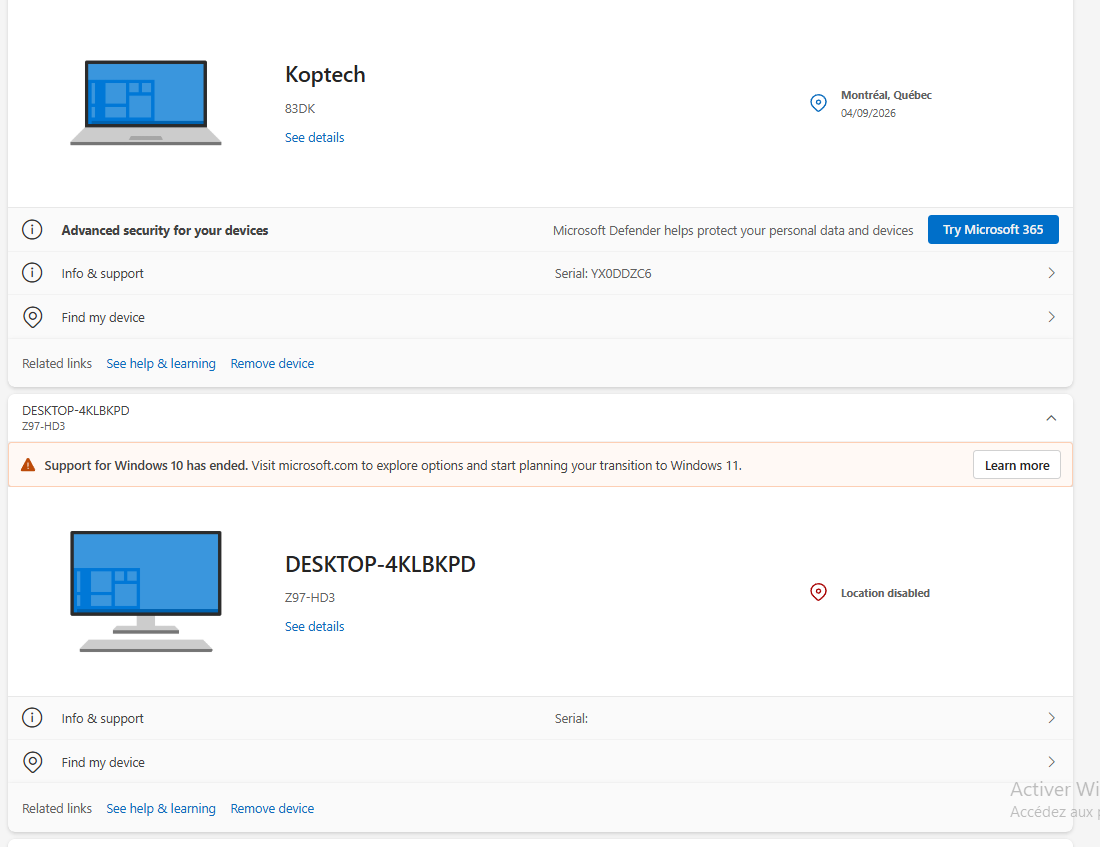This screenshot has height=847, width=1100.
Task: Click the Montréal, Québec location text
Action: (x=886, y=95)
